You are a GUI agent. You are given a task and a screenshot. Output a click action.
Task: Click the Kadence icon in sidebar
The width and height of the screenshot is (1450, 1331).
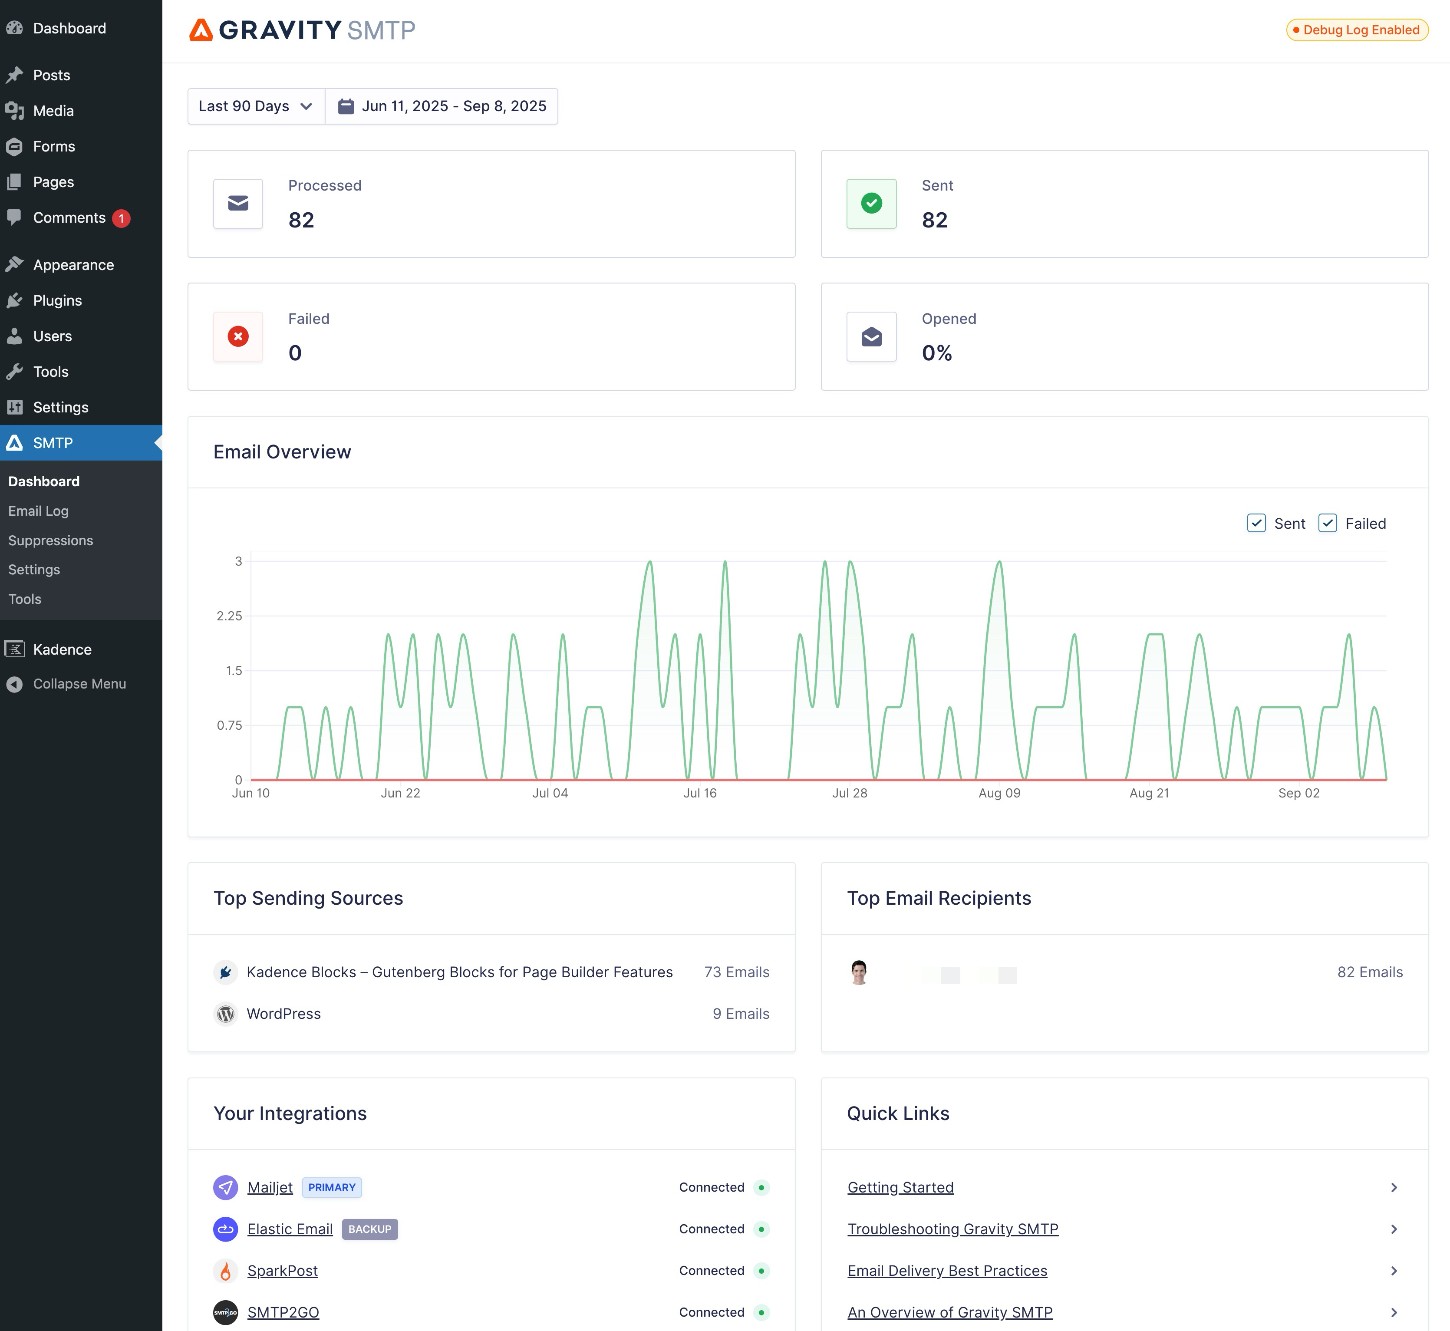(14, 649)
